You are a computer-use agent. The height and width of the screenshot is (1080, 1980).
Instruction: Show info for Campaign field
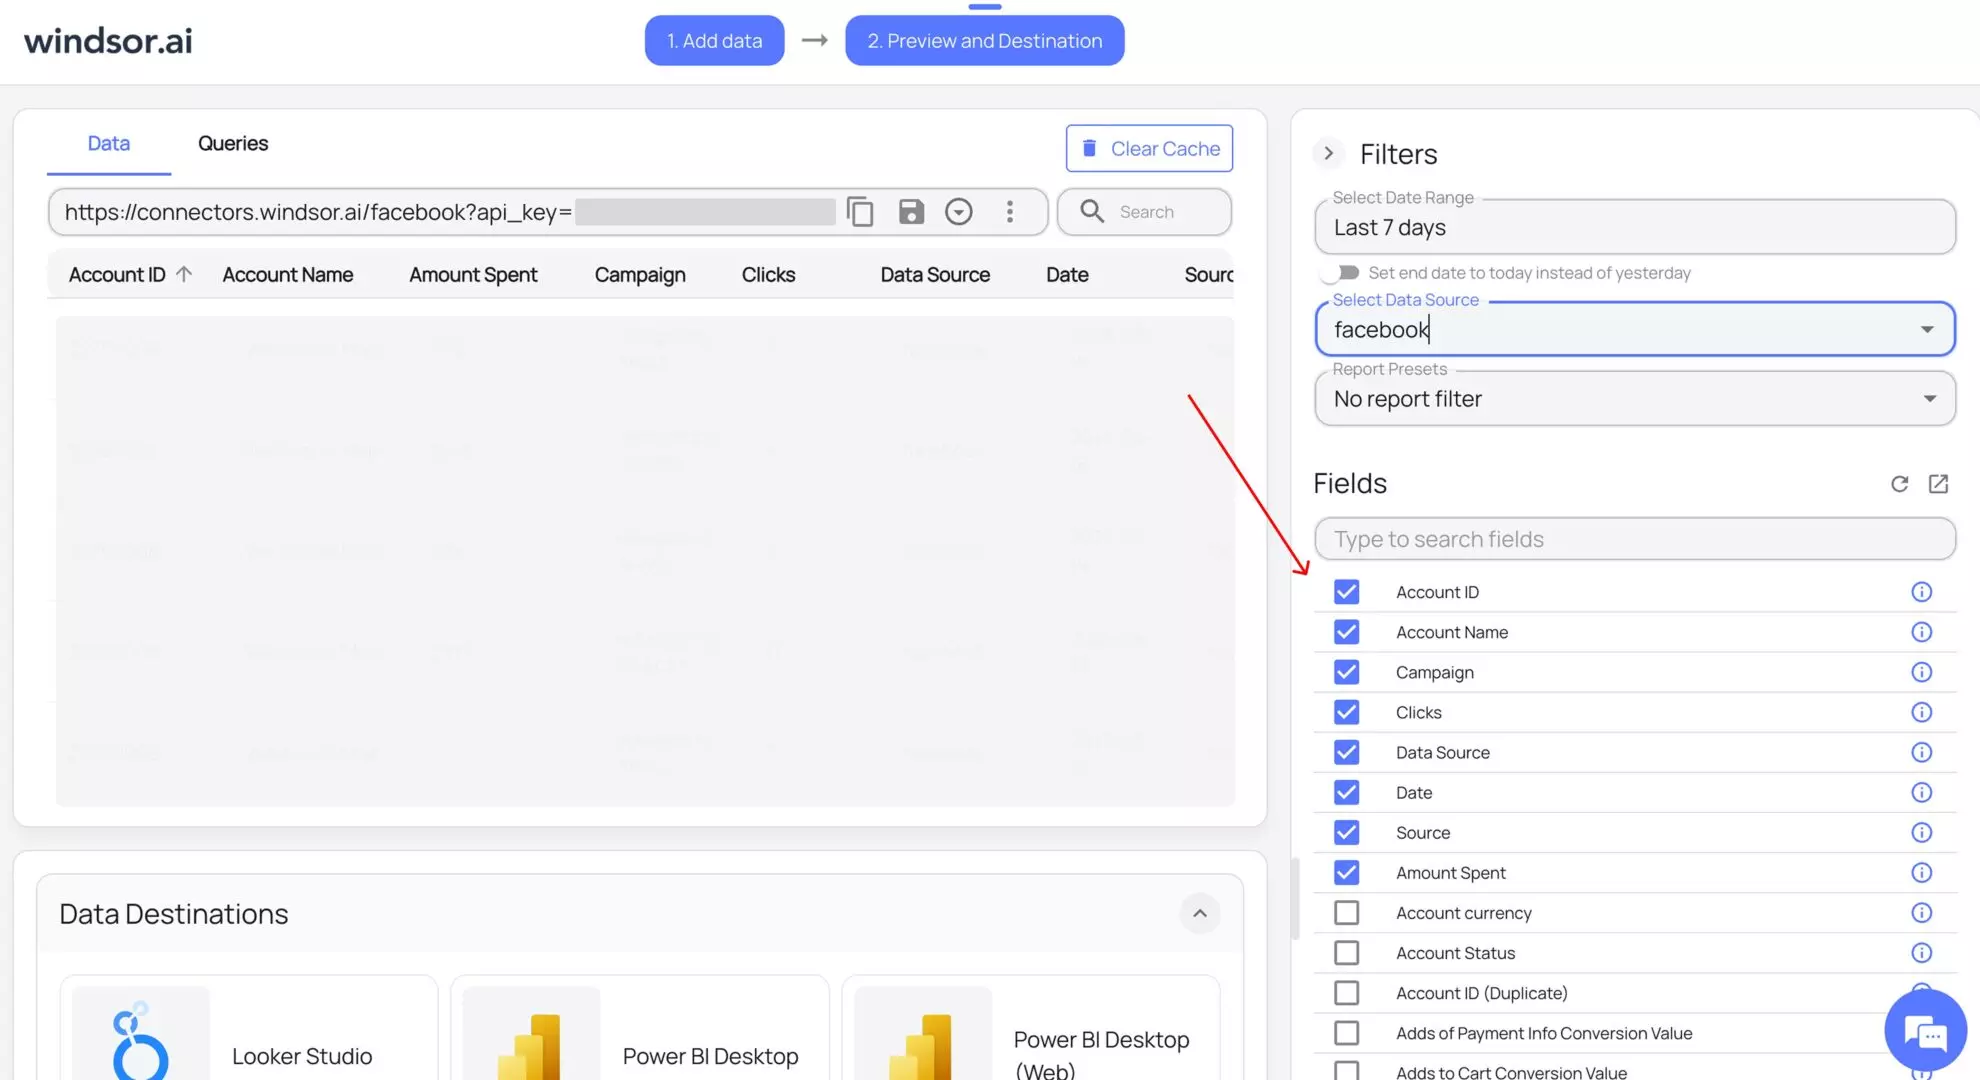pos(1921,672)
